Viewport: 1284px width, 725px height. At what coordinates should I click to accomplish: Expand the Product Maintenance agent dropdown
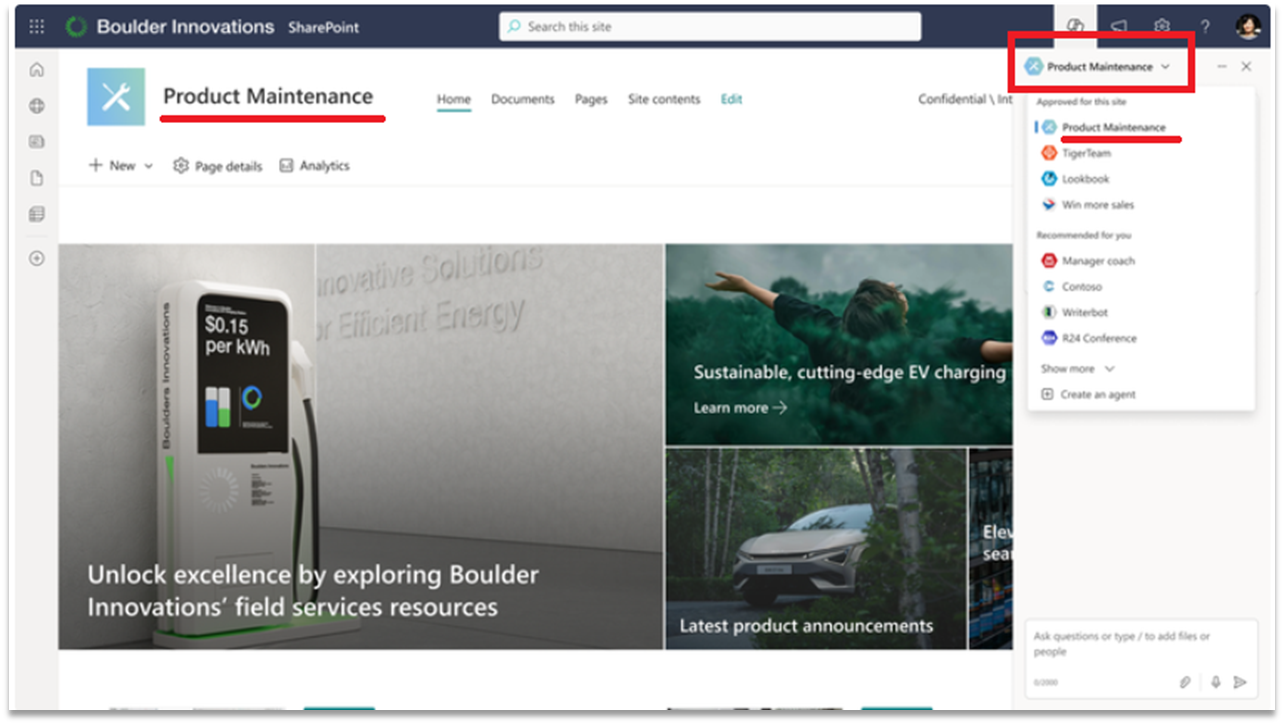click(x=1099, y=67)
